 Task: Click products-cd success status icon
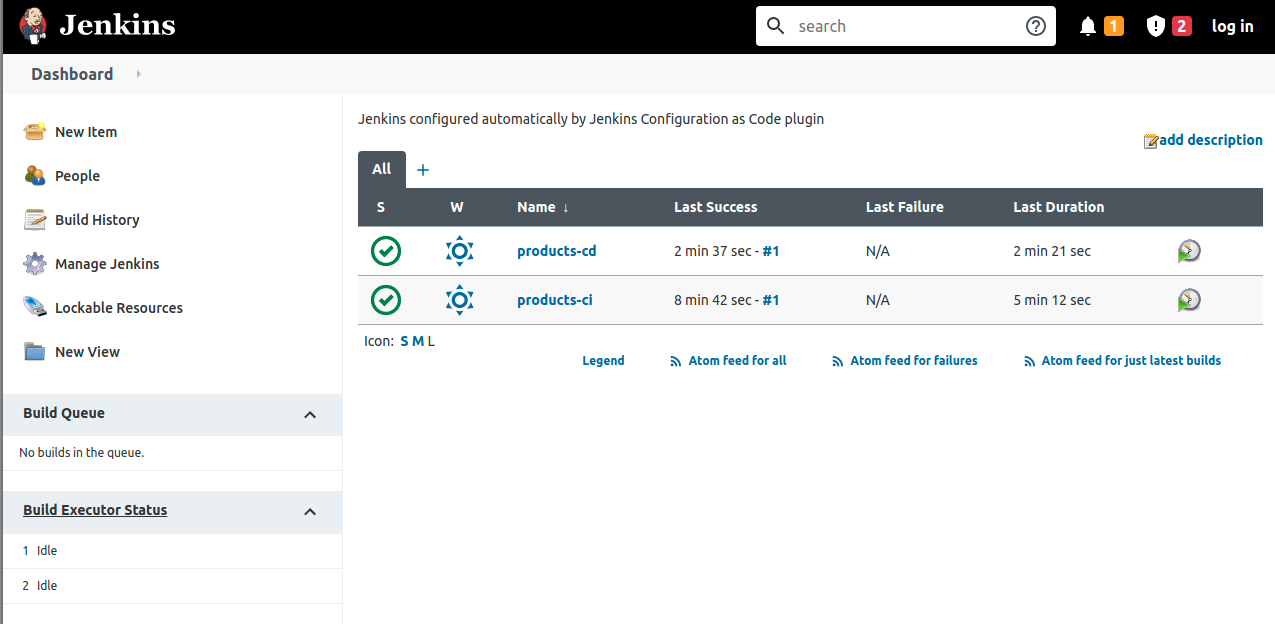click(386, 251)
